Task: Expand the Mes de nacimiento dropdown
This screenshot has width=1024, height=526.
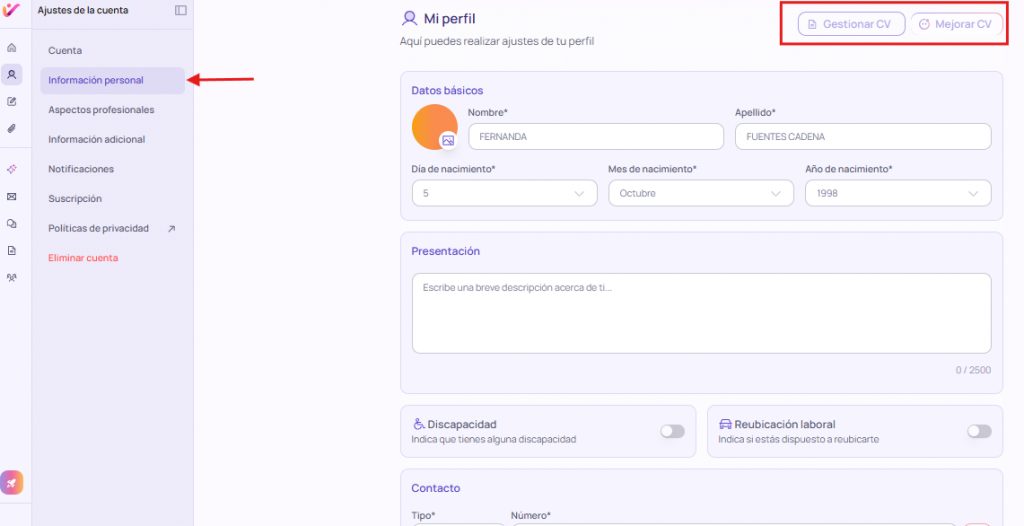Action: click(x=700, y=193)
